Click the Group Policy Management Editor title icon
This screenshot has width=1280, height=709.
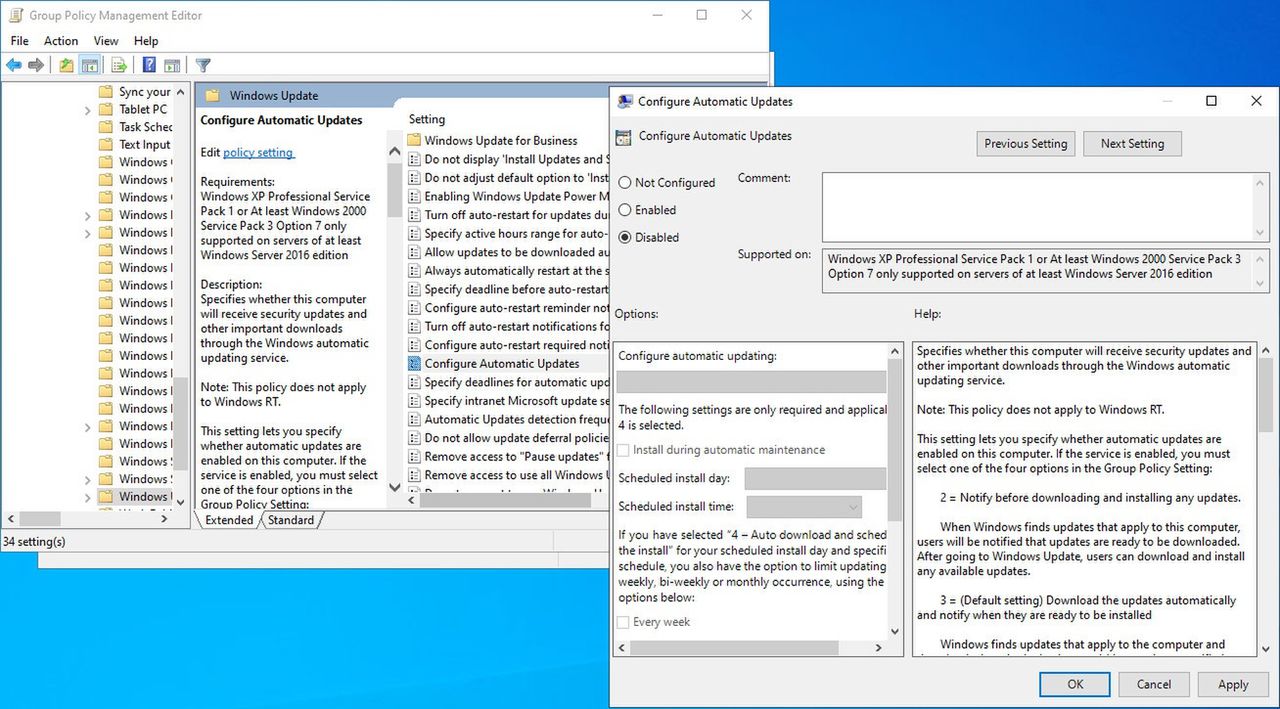click(x=15, y=15)
